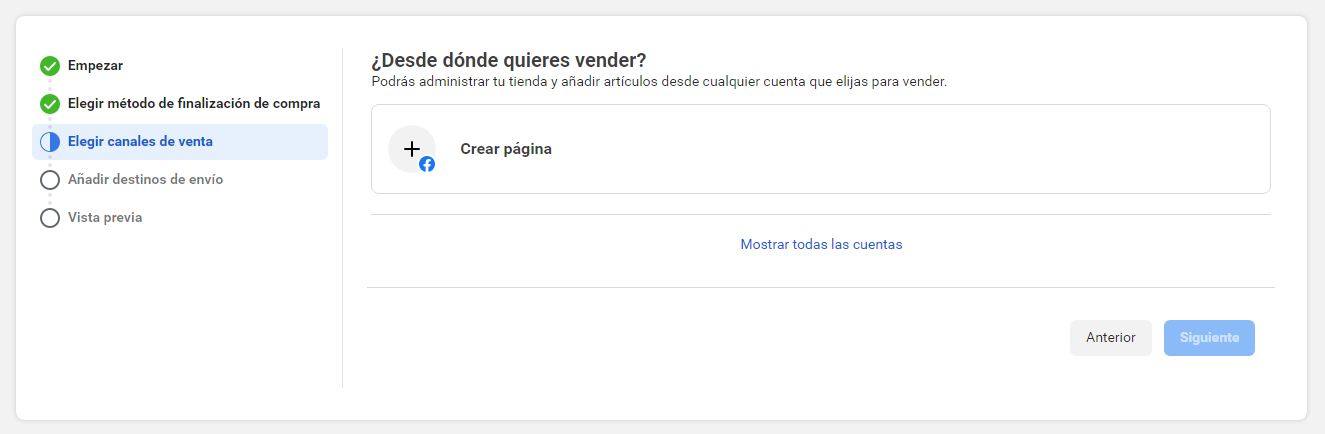Click the empty circle next to Añadir destinos de envío

click(x=50, y=180)
